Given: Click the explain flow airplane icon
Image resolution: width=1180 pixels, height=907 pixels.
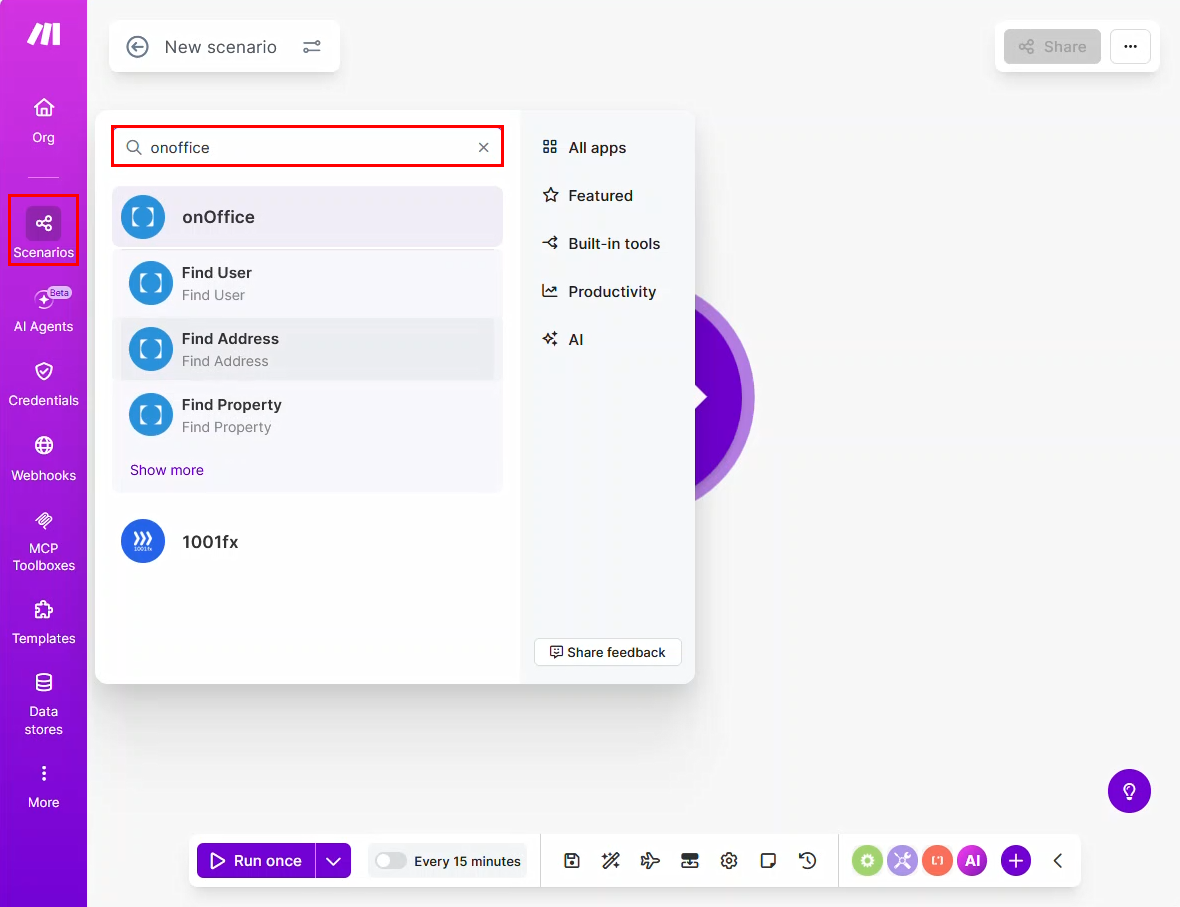Looking at the screenshot, I should (x=650, y=860).
